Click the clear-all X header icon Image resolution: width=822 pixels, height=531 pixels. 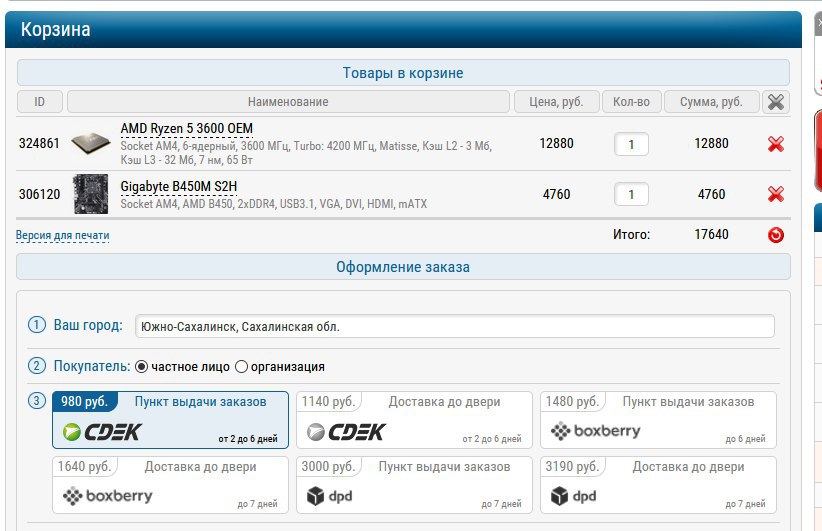(x=775, y=102)
